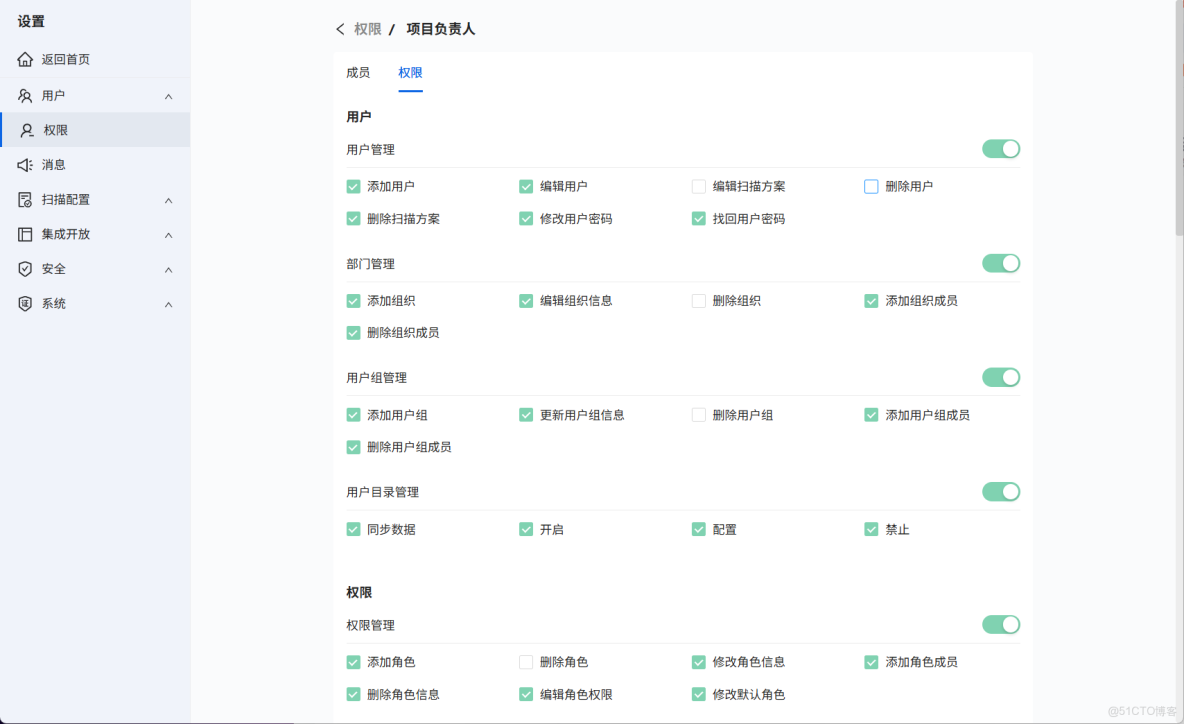The width and height of the screenshot is (1184, 724).
Task: Click the 集成开放 grid icon
Action: click(x=23, y=234)
